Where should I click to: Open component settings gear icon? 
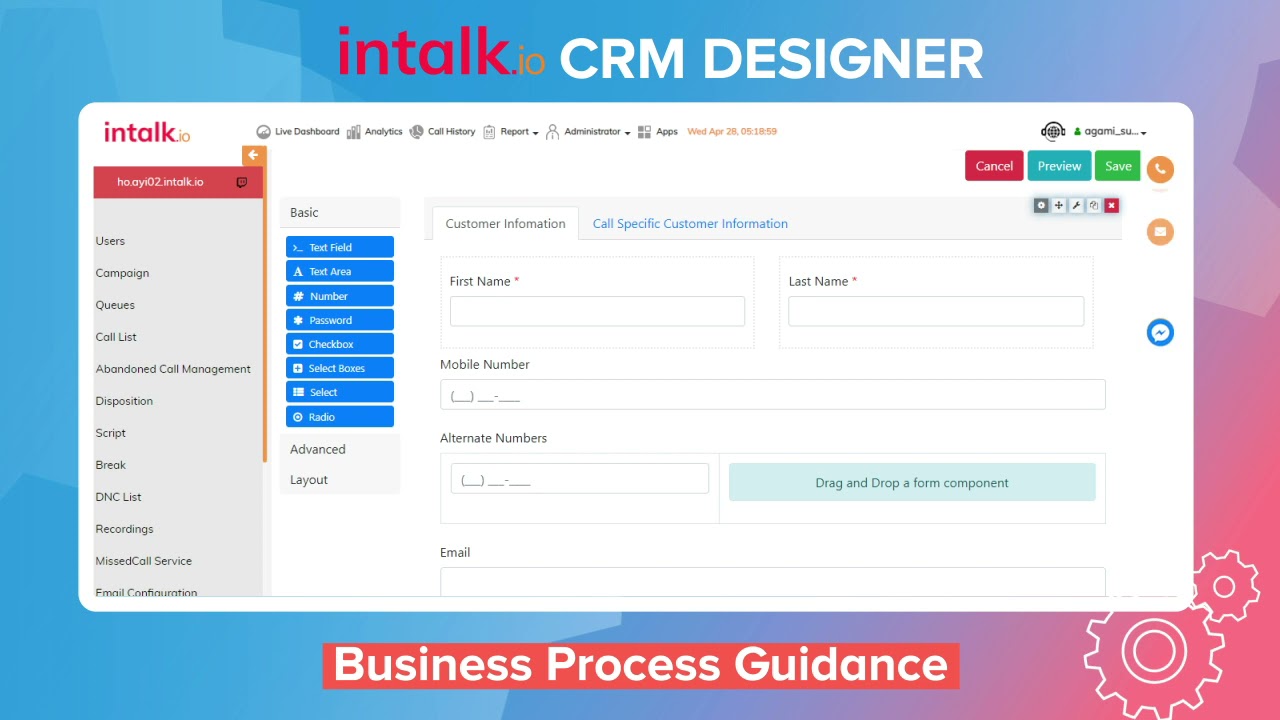point(1041,205)
